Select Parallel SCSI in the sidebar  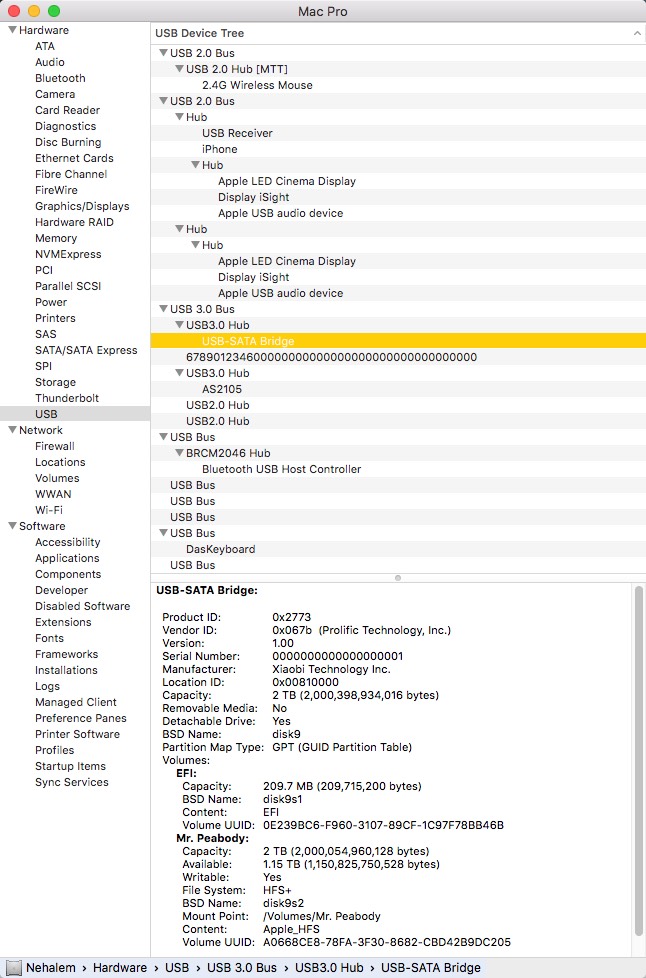[x=68, y=286]
